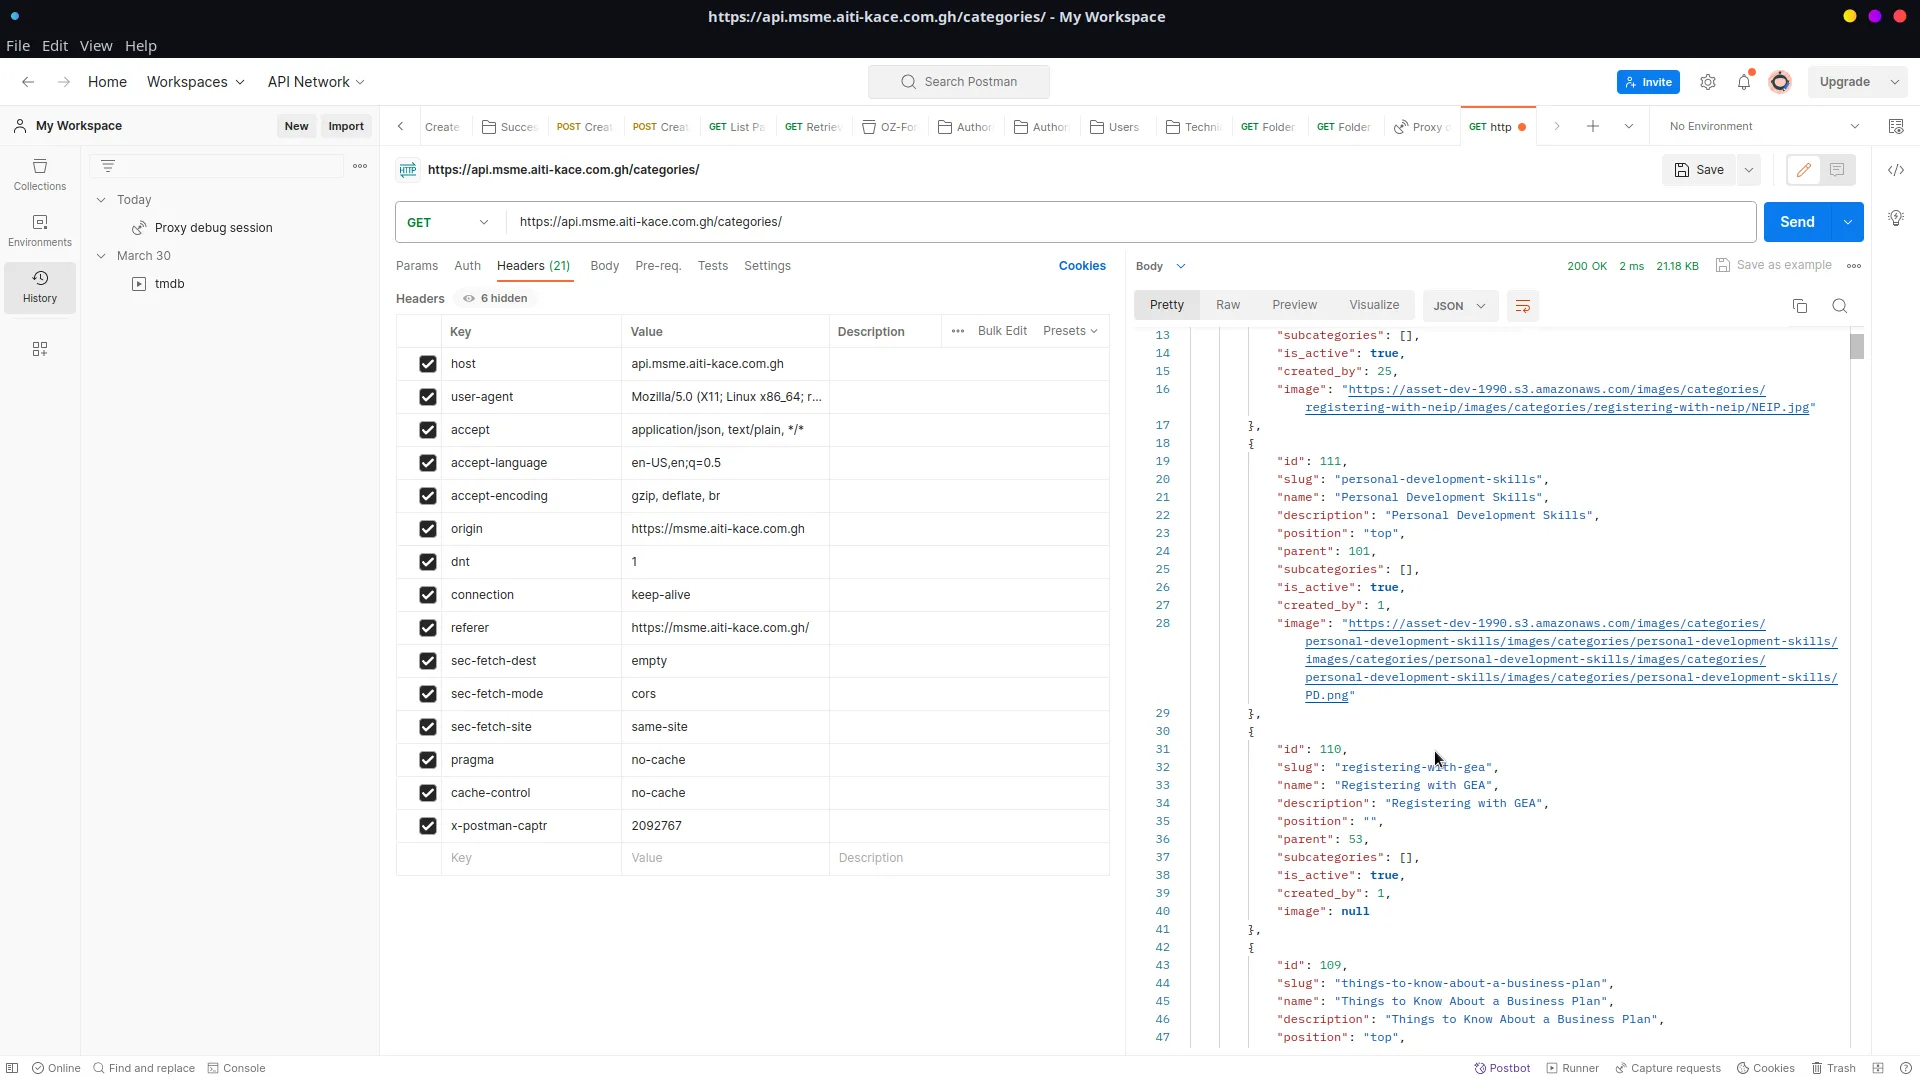The image size is (1920, 1080).
Task: Open the GET method dropdown
Action: click(448, 222)
